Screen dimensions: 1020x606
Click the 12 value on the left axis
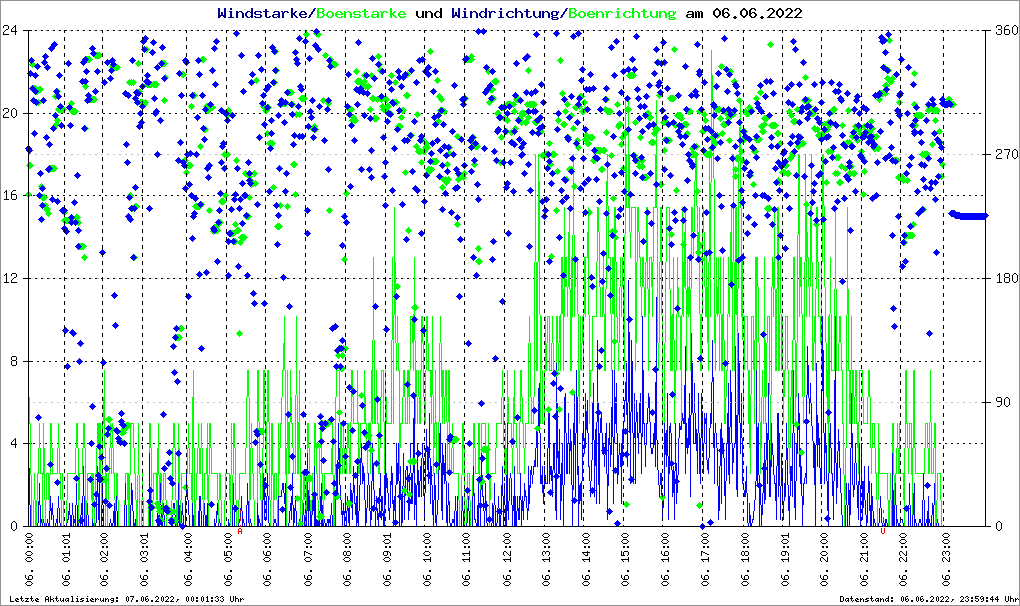click(x=12, y=278)
